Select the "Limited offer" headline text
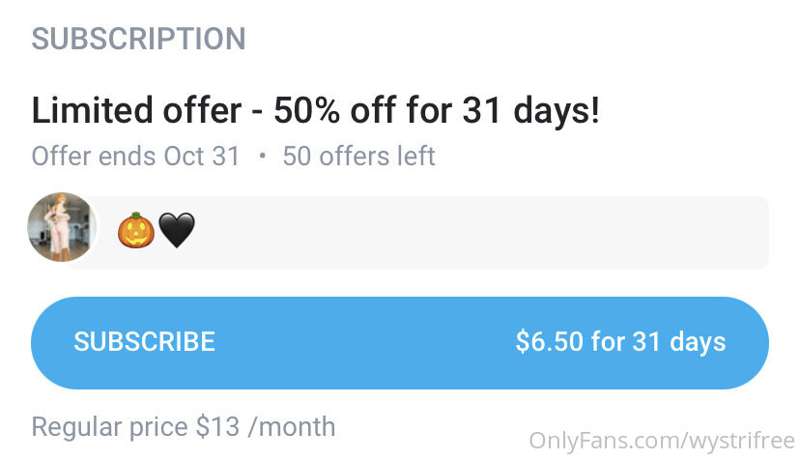 [x=136, y=110]
